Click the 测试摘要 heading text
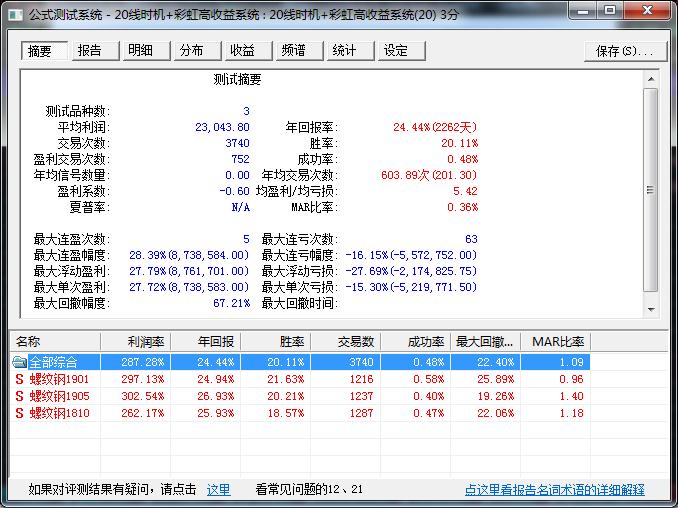 pos(237,80)
